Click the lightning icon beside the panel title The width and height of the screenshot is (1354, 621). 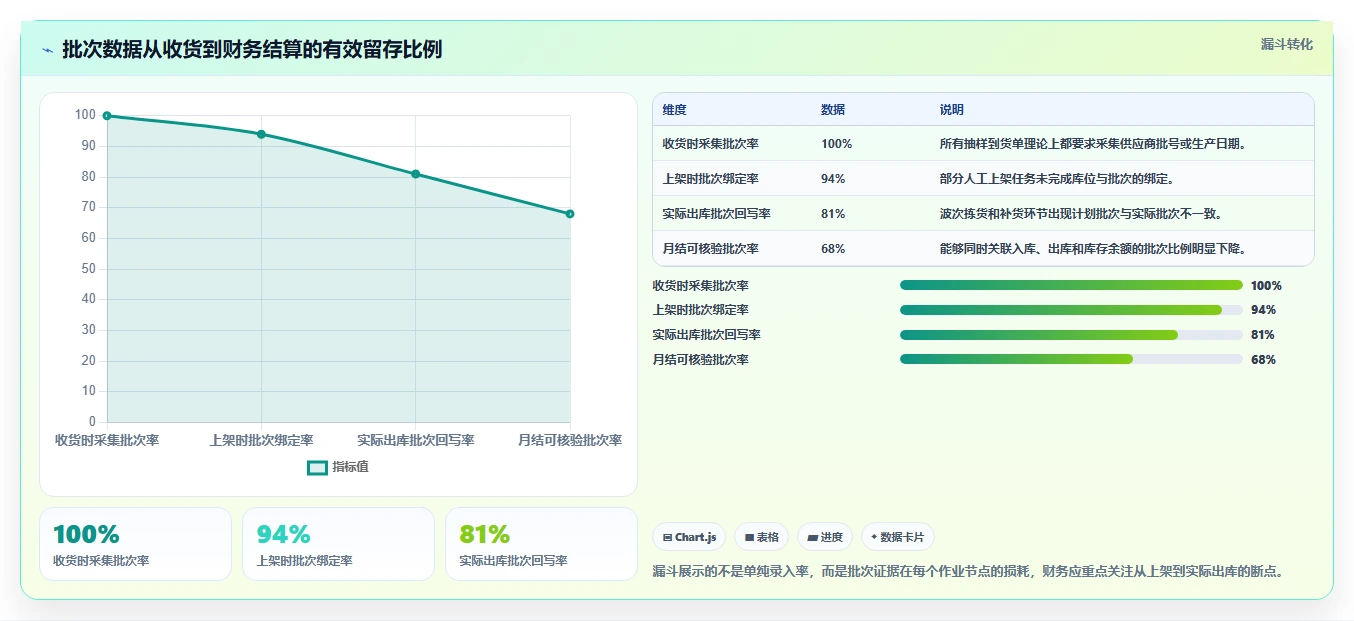(47, 50)
